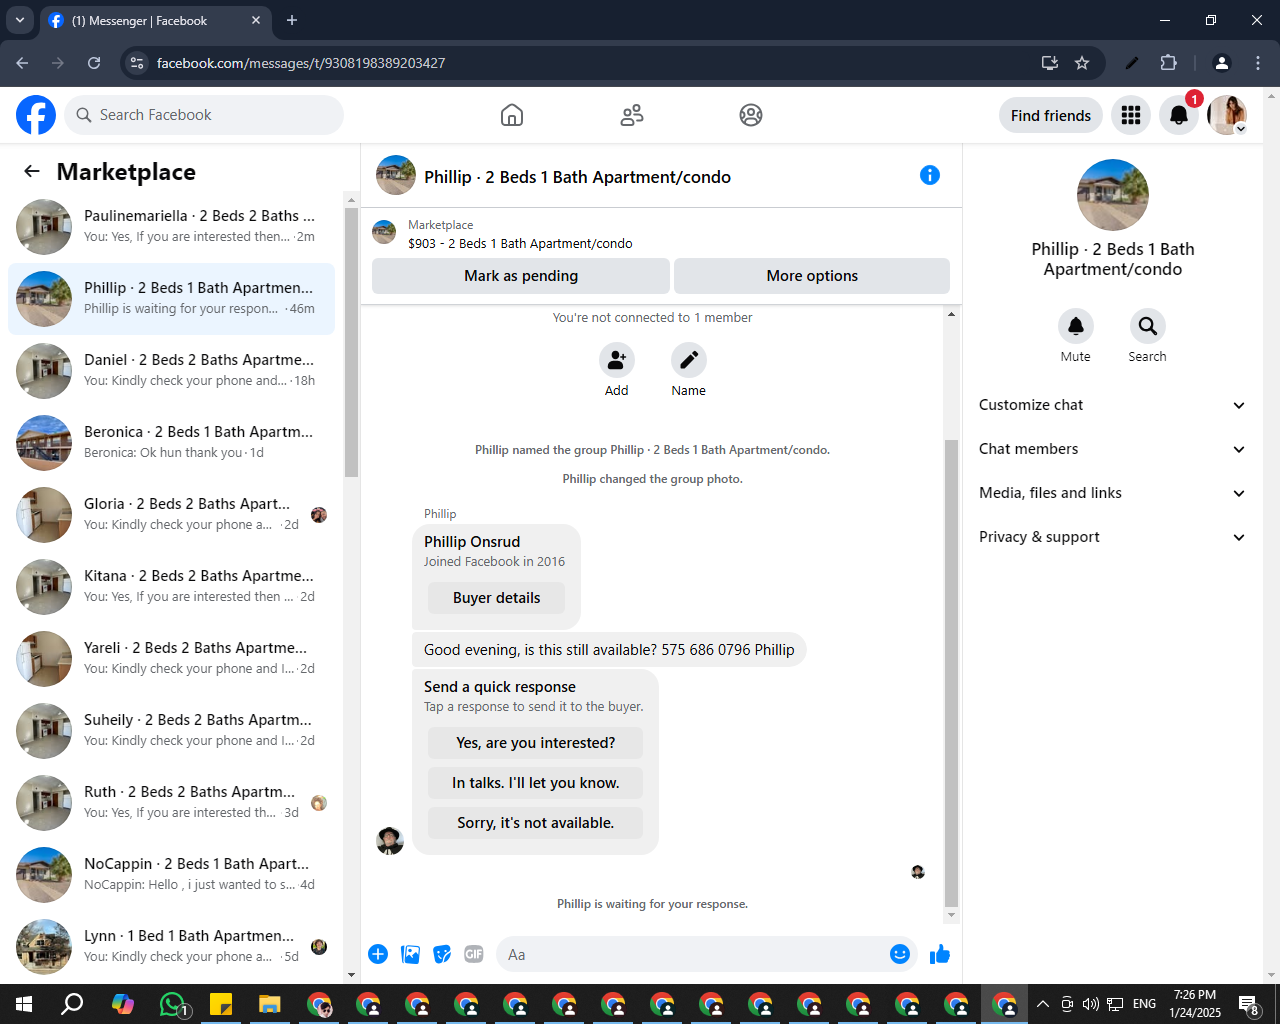Search in conversation magnifier icon
Image resolution: width=1280 pixels, height=1024 pixels.
tap(1148, 326)
